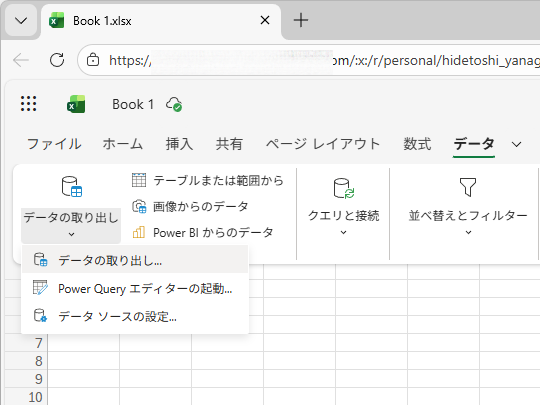Click the site lock icon in the address bar
The image size is (540, 405).
coord(93,60)
